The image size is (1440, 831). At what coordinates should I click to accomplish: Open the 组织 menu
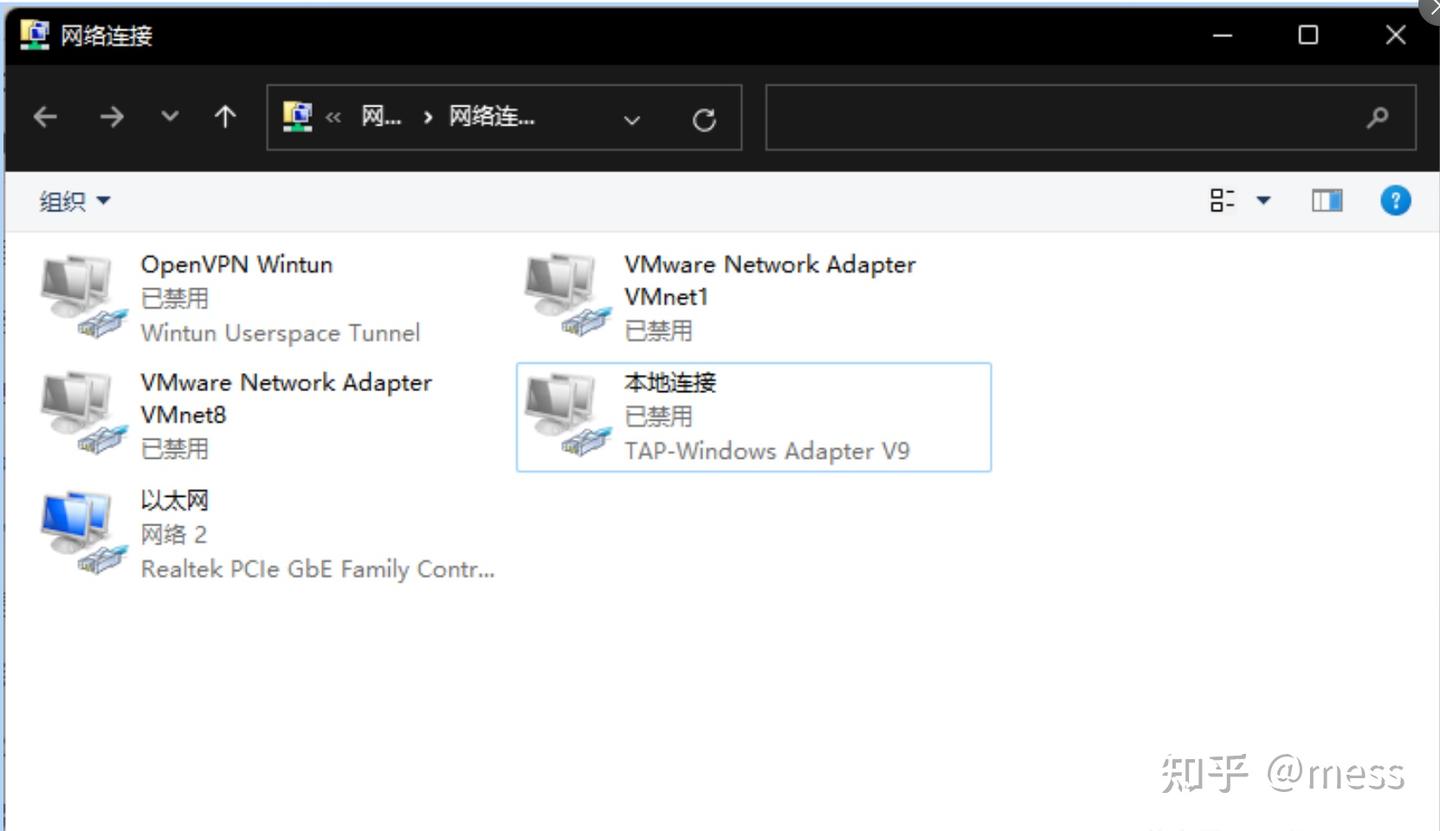pos(75,201)
